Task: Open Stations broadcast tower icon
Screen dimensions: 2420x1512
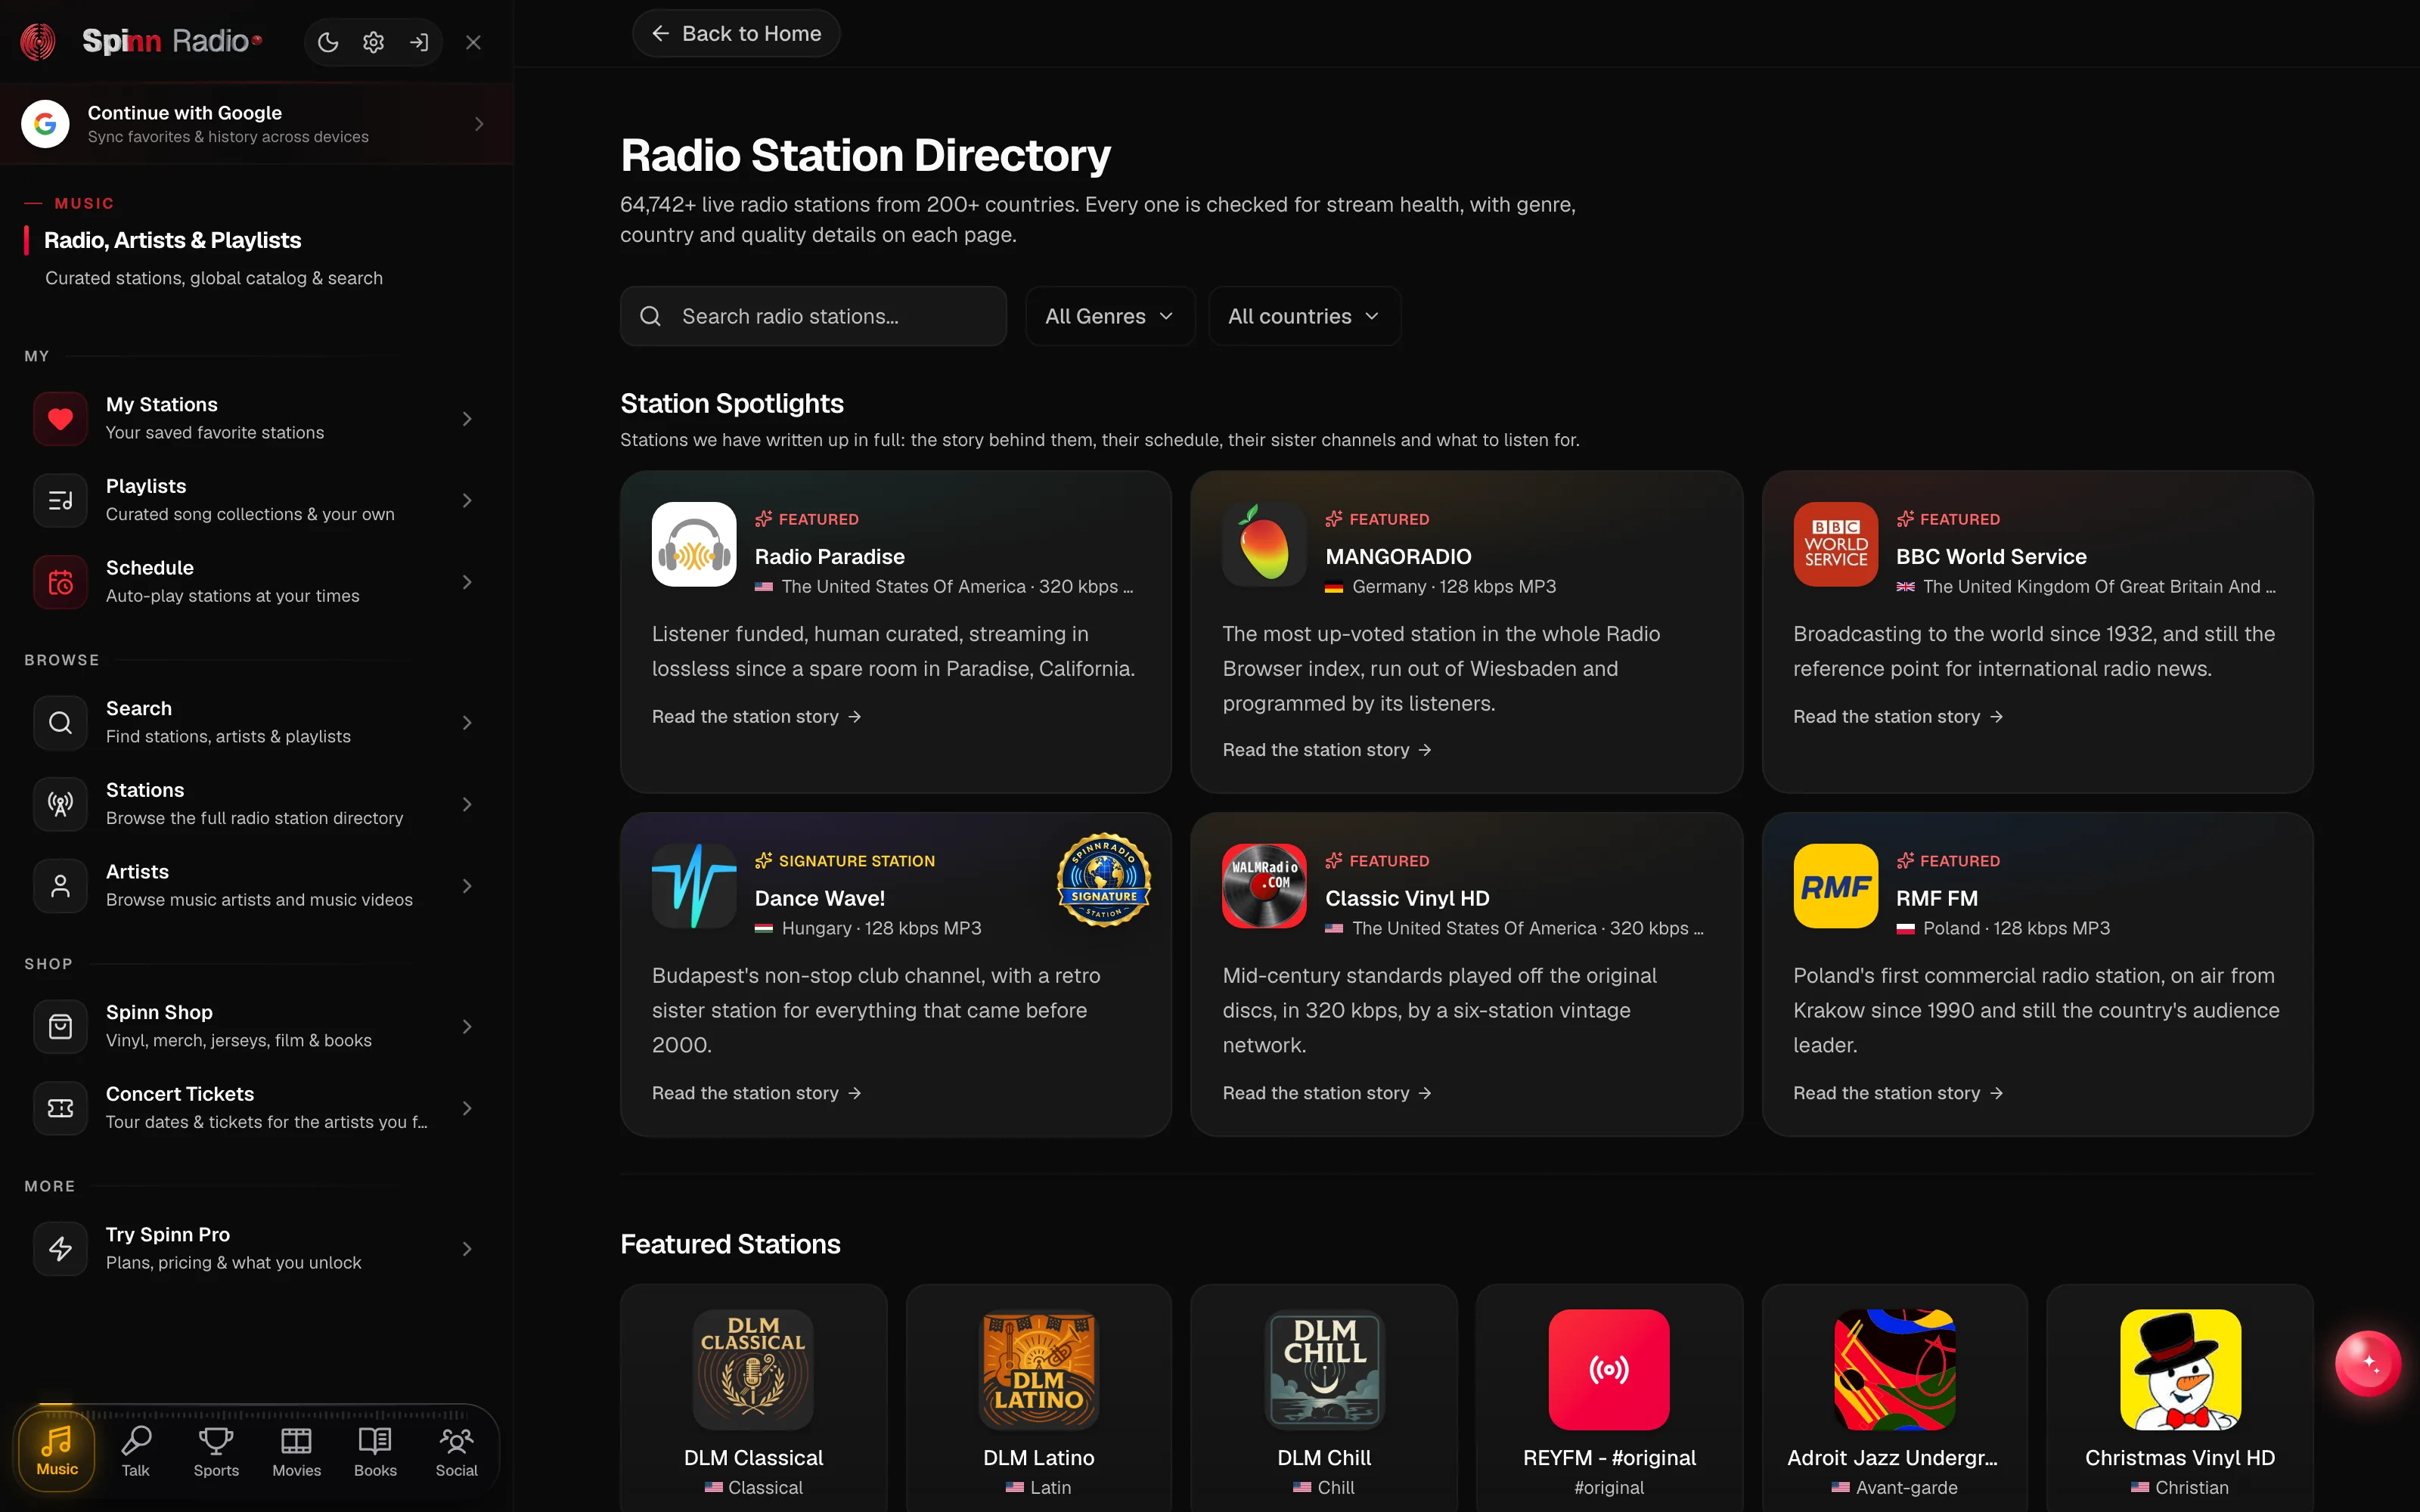Action: [x=61, y=804]
